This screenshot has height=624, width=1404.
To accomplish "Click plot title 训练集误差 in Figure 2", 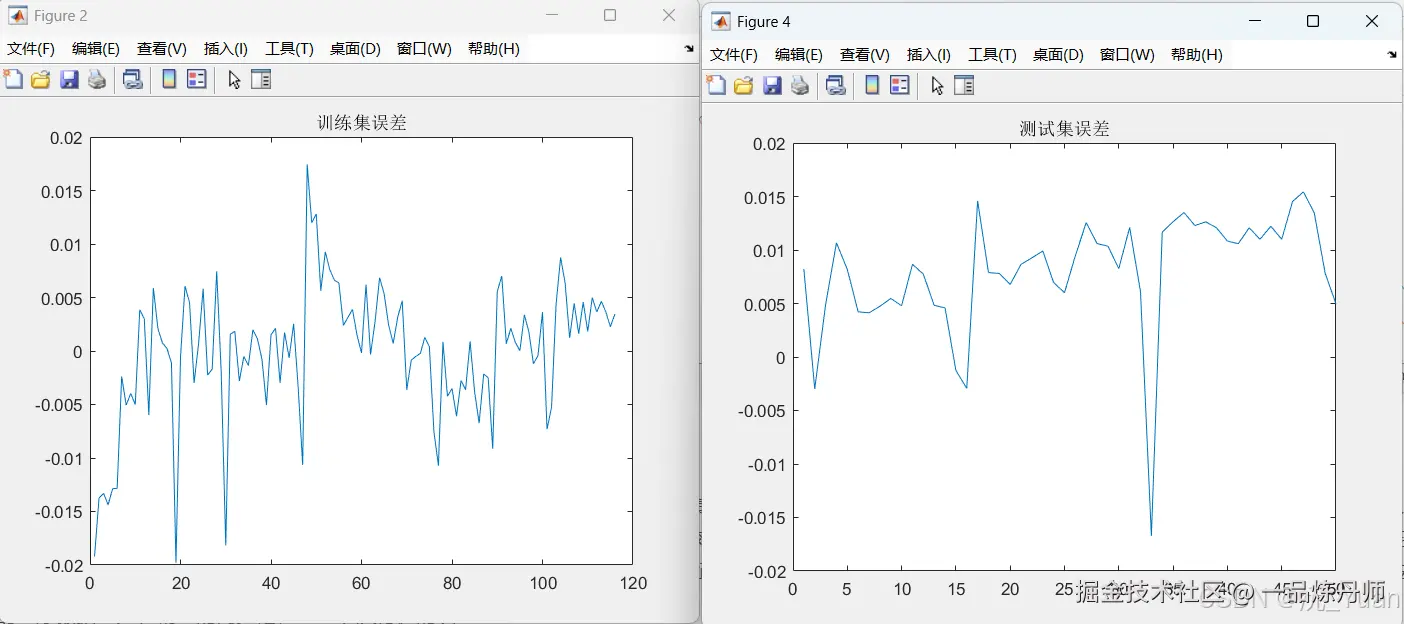I will tap(362, 123).
